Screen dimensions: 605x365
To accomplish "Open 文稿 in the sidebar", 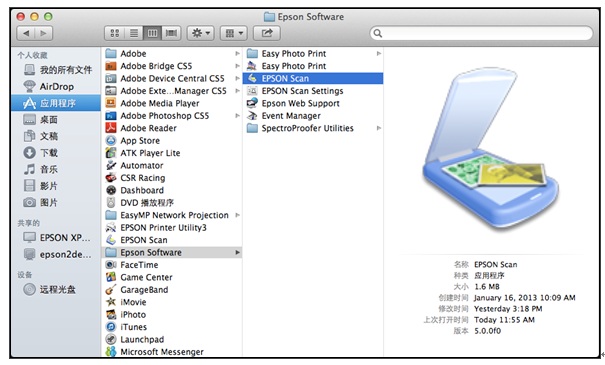I will tap(56, 136).
